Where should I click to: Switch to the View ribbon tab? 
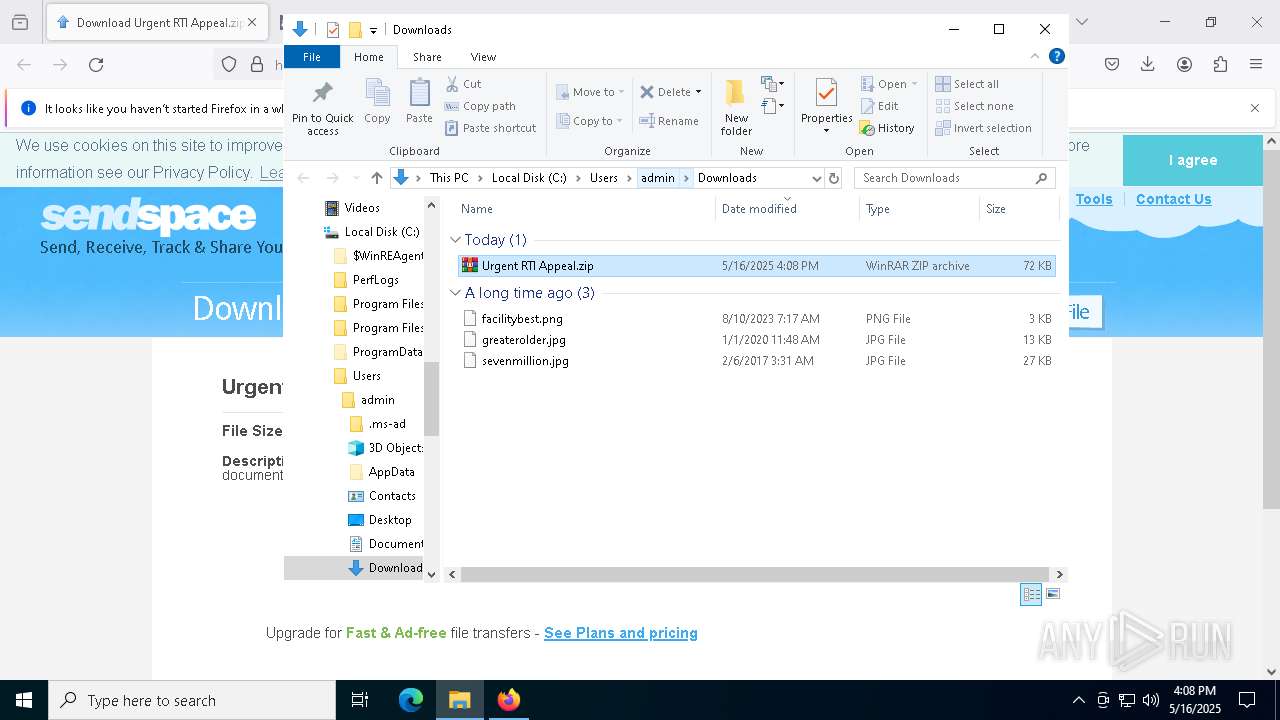coord(483,57)
